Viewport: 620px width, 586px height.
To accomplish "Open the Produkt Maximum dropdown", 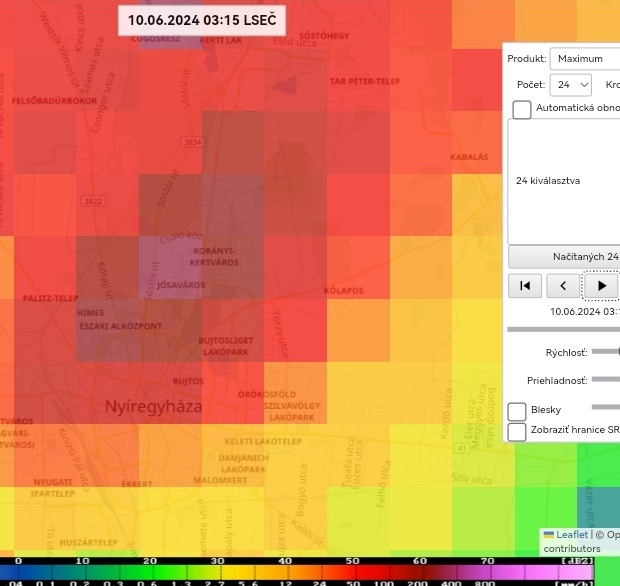I will [x=585, y=58].
